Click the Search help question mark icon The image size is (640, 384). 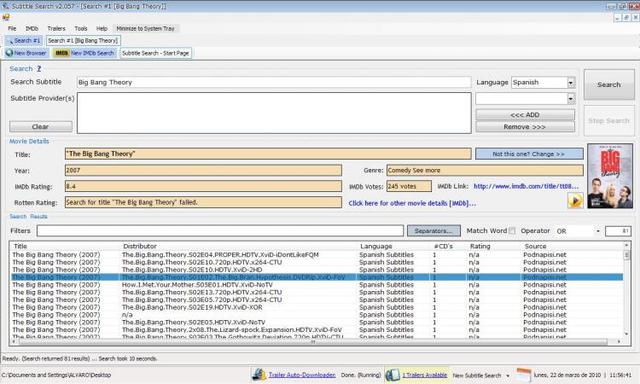[39, 69]
